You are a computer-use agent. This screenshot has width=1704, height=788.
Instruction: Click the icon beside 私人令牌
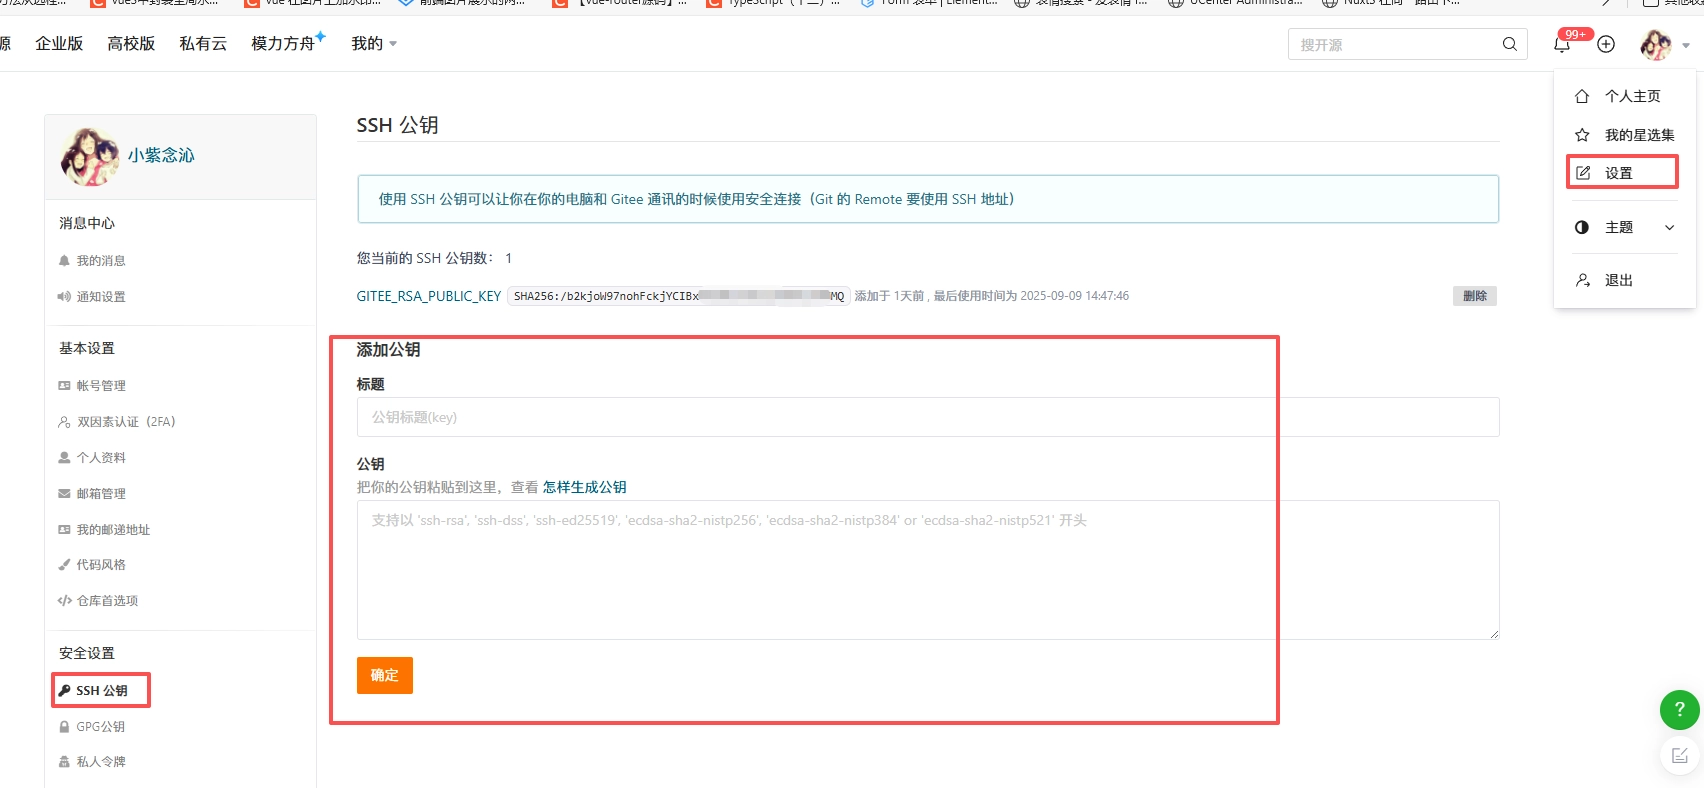64,762
